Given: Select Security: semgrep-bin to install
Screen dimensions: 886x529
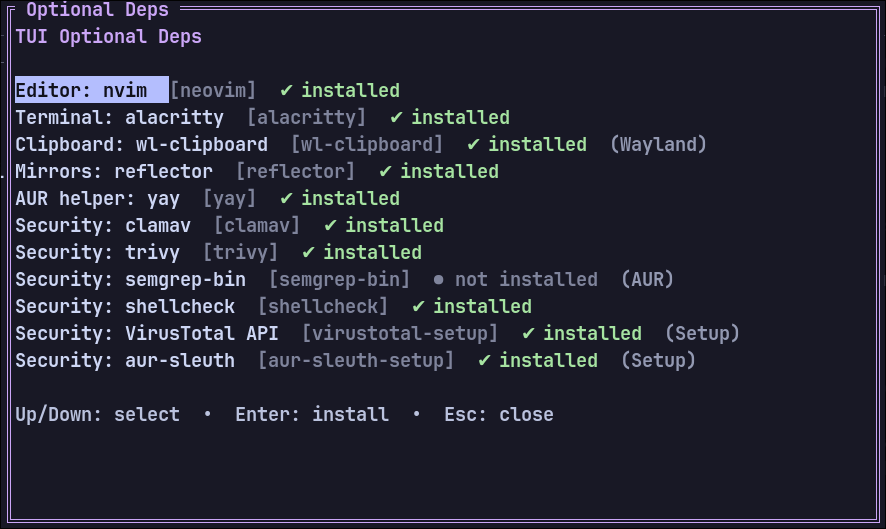Looking at the screenshot, I should pos(130,280).
